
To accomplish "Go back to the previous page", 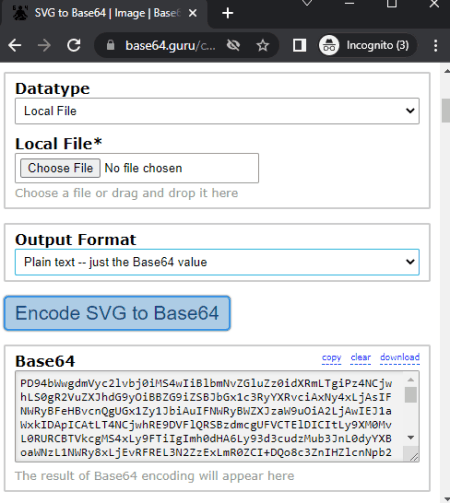I will pos(15,45).
